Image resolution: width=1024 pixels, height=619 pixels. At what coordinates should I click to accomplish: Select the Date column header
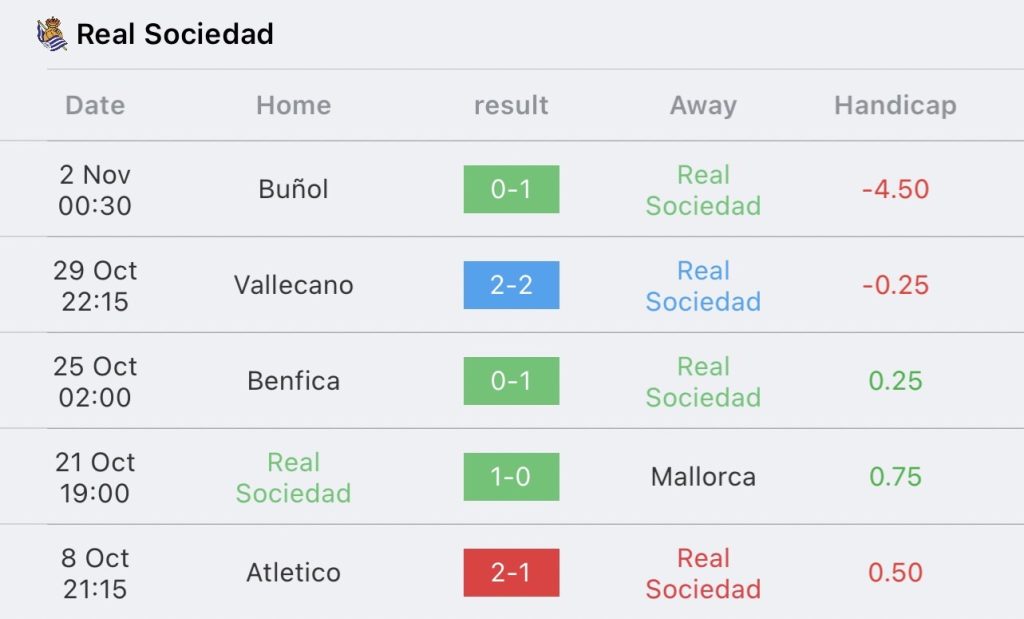pyautogui.click(x=95, y=105)
